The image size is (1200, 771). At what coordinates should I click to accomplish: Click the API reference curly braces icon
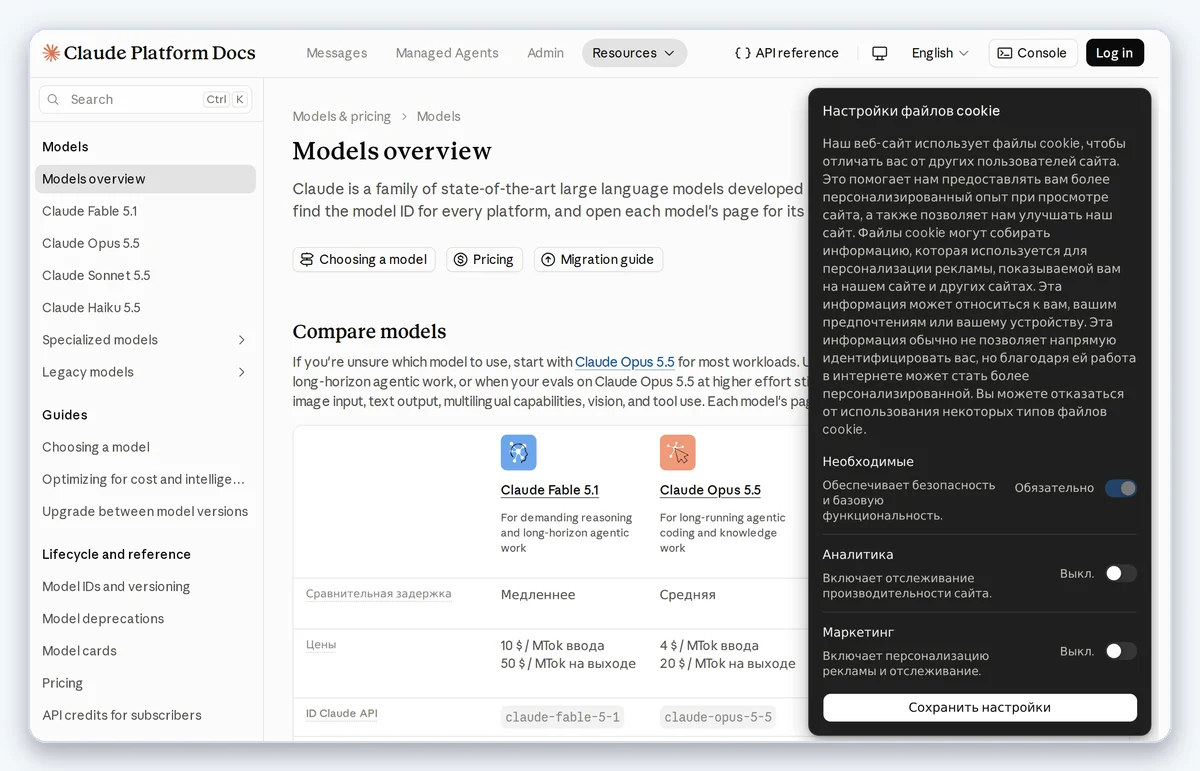point(742,53)
